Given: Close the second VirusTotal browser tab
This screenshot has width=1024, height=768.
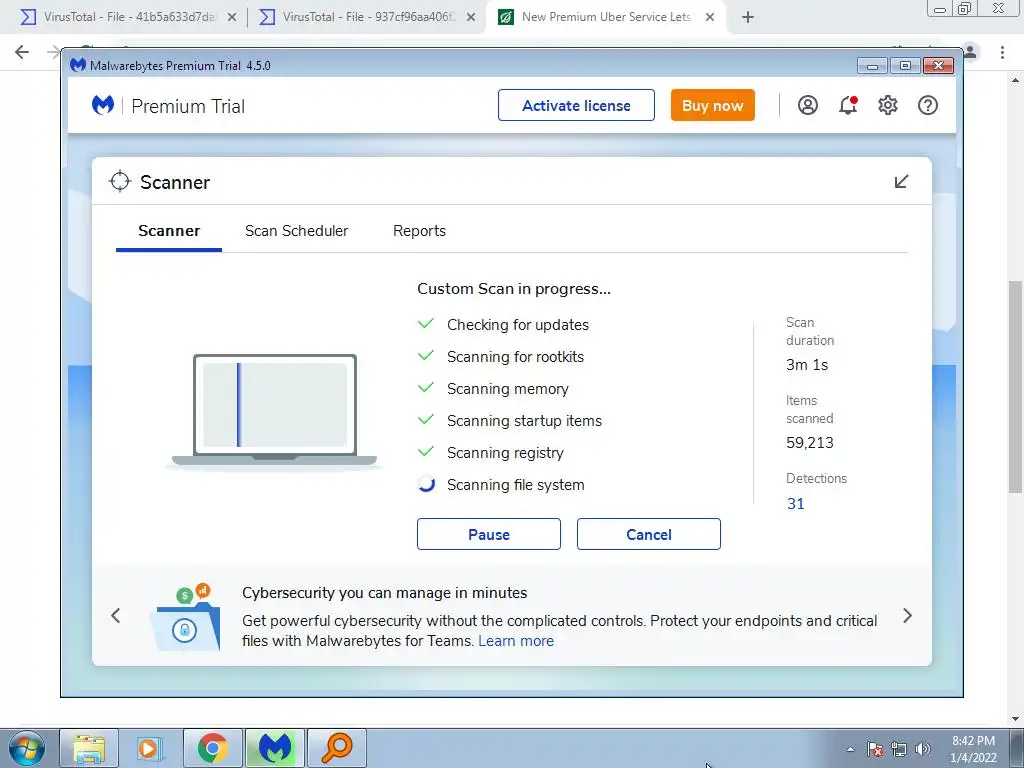Looking at the screenshot, I should click(x=471, y=18).
